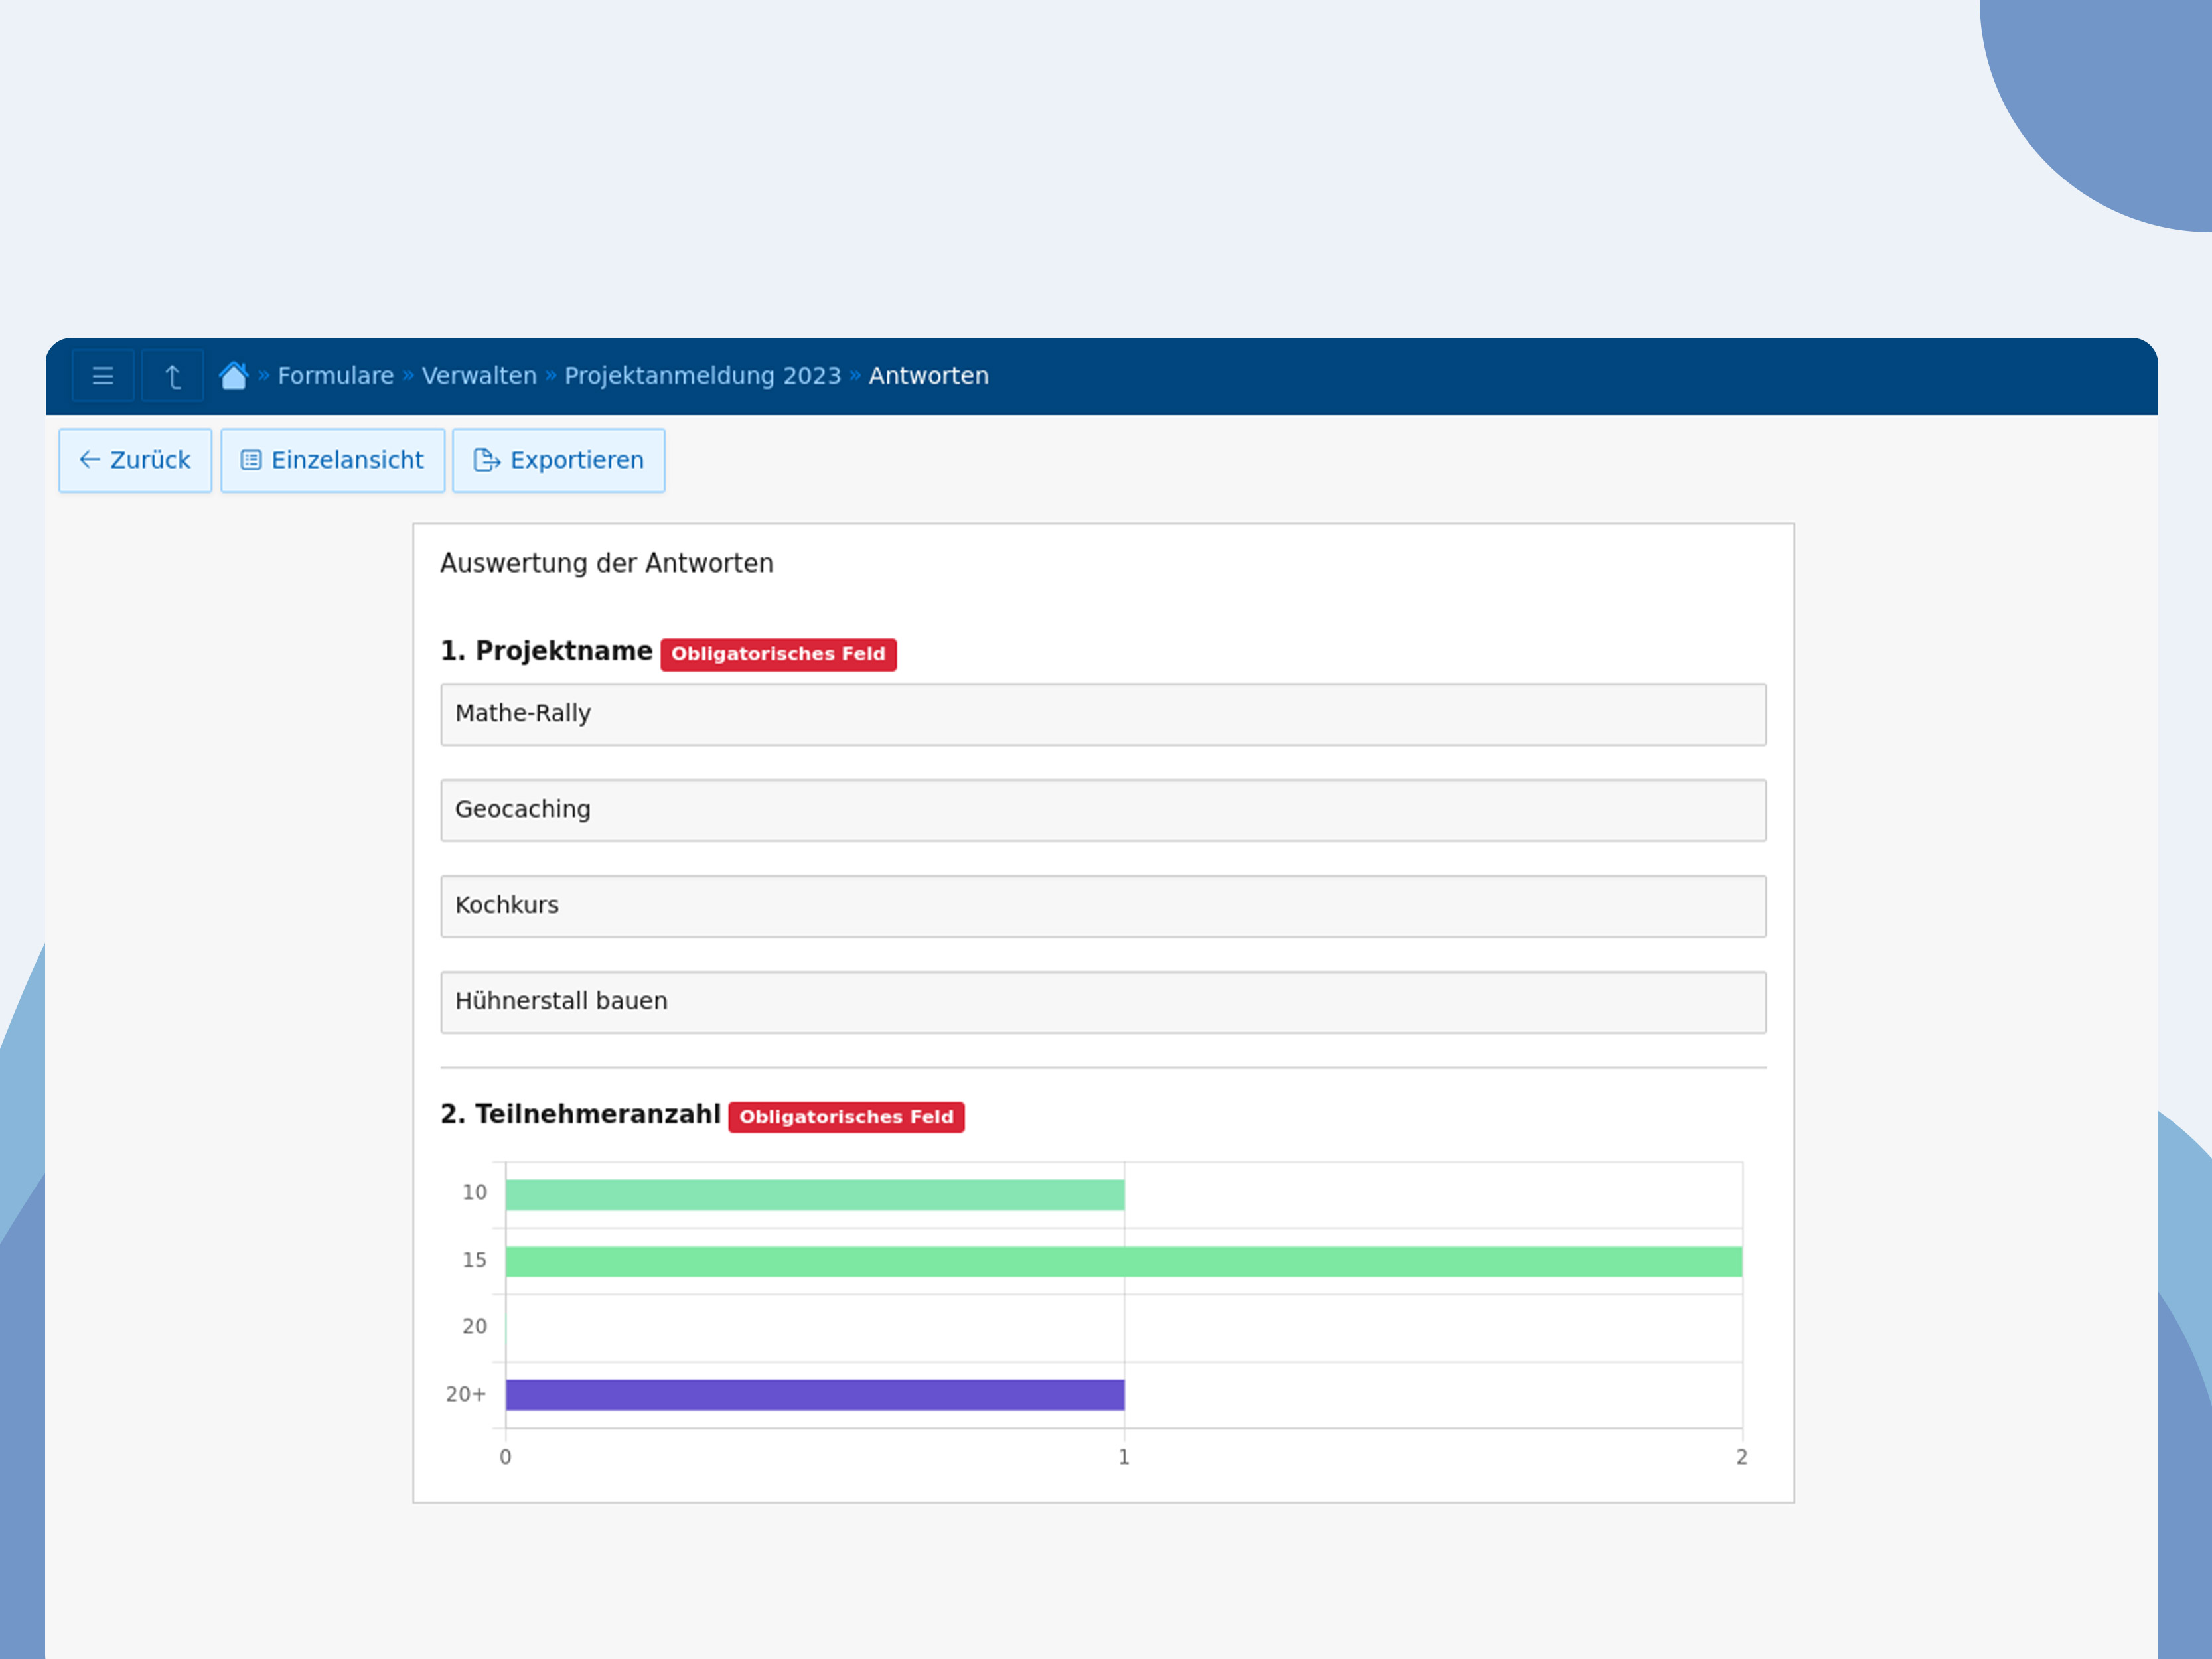Image resolution: width=2212 pixels, height=1659 pixels.
Task: Click Antworten breadcrumb entry
Action: tap(928, 375)
